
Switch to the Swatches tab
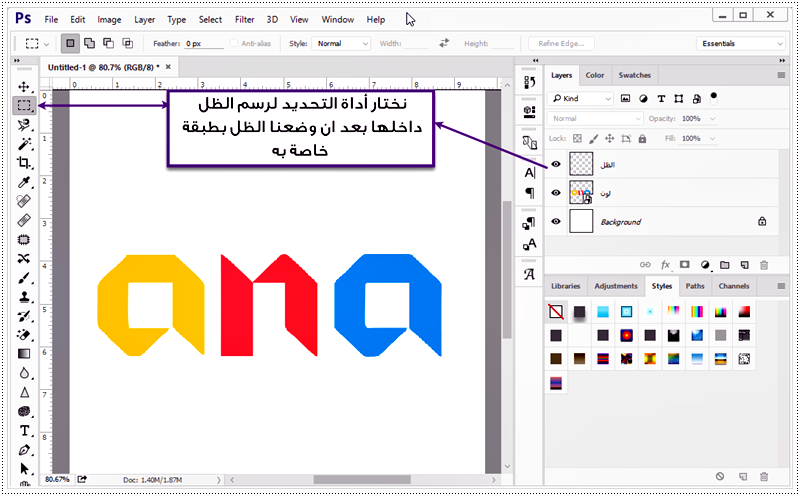635,75
